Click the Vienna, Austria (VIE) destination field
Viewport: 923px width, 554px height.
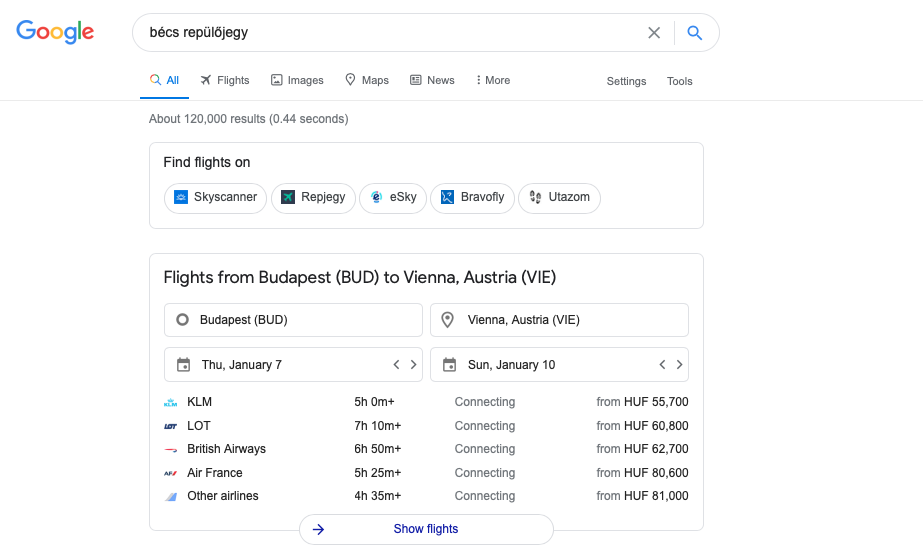point(559,320)
